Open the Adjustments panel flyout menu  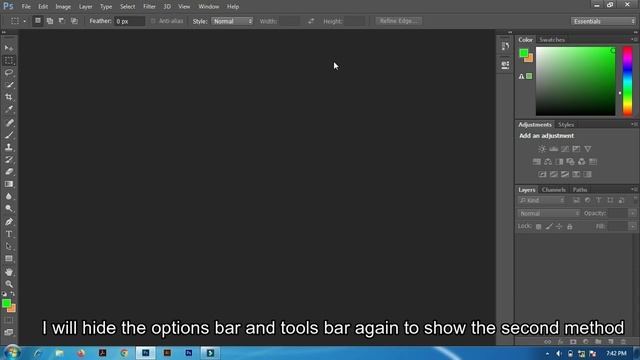pos(634,124)
